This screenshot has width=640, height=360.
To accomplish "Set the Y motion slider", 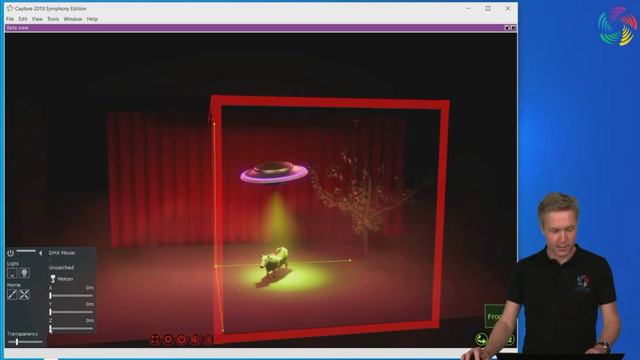I will click(71, 312).
